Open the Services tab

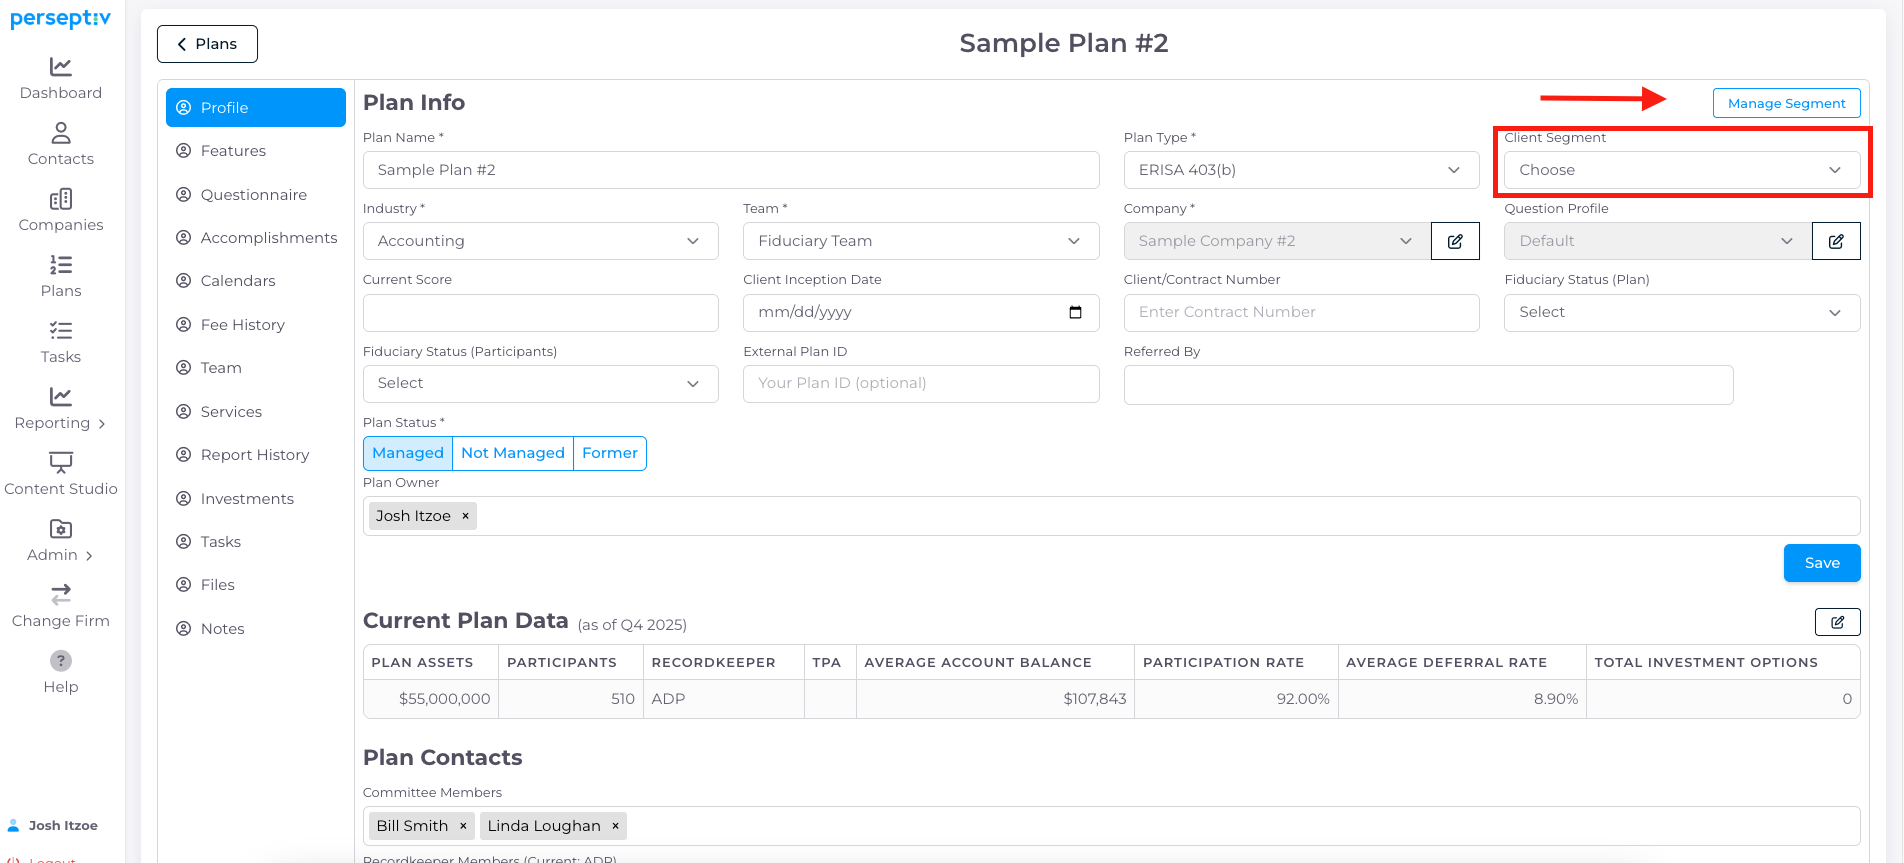coord(256,412)
